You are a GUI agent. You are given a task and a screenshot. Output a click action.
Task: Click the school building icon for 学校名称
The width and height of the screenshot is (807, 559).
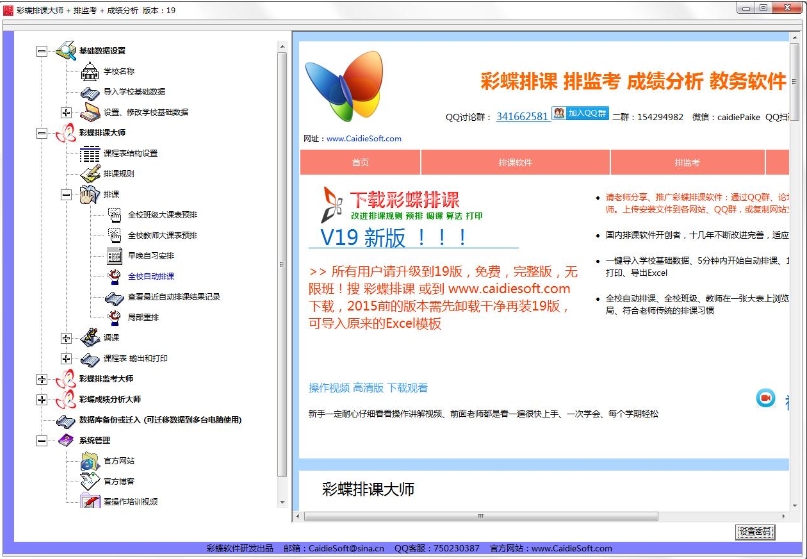tap(90, 71)
